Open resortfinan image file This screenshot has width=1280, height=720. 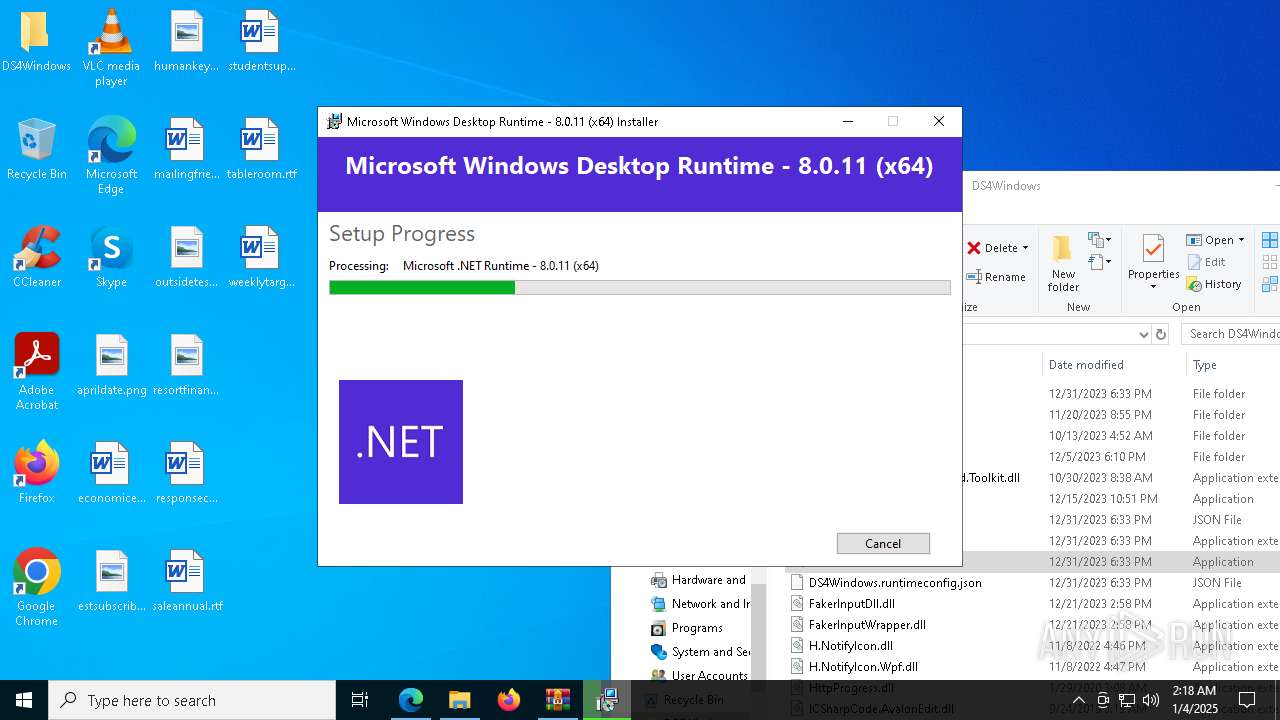point(186,366)
